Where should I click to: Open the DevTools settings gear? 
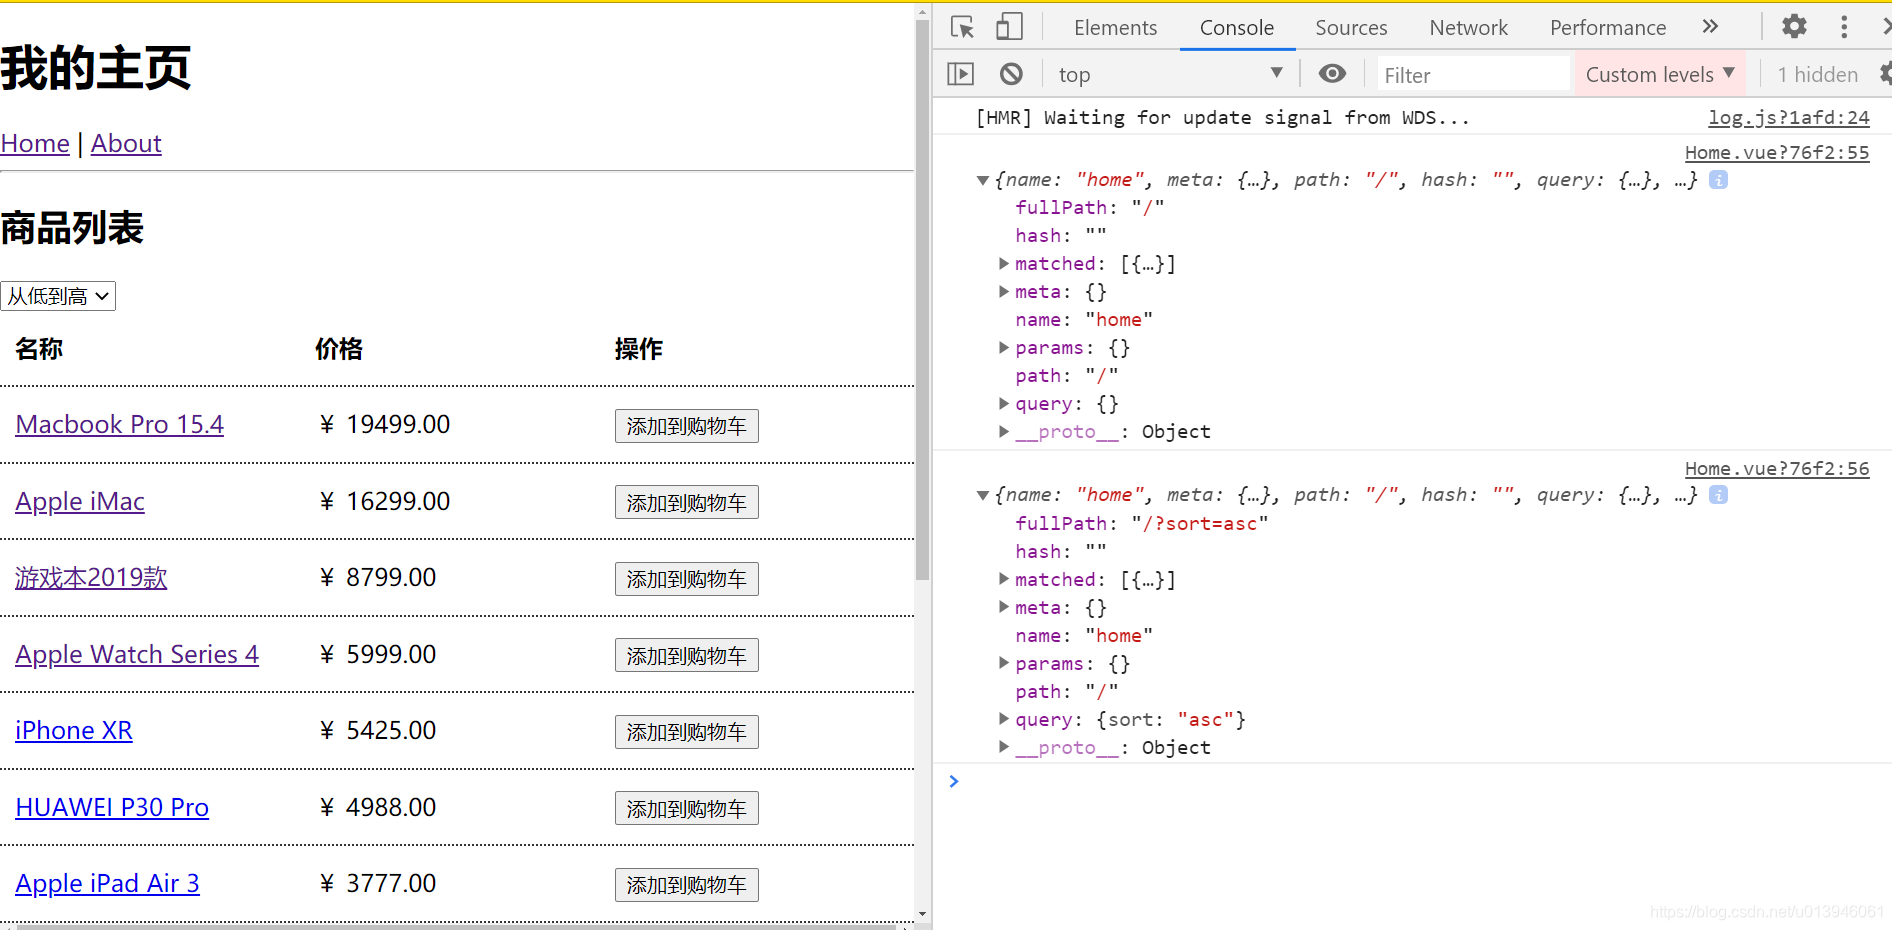coord(1795,27)
